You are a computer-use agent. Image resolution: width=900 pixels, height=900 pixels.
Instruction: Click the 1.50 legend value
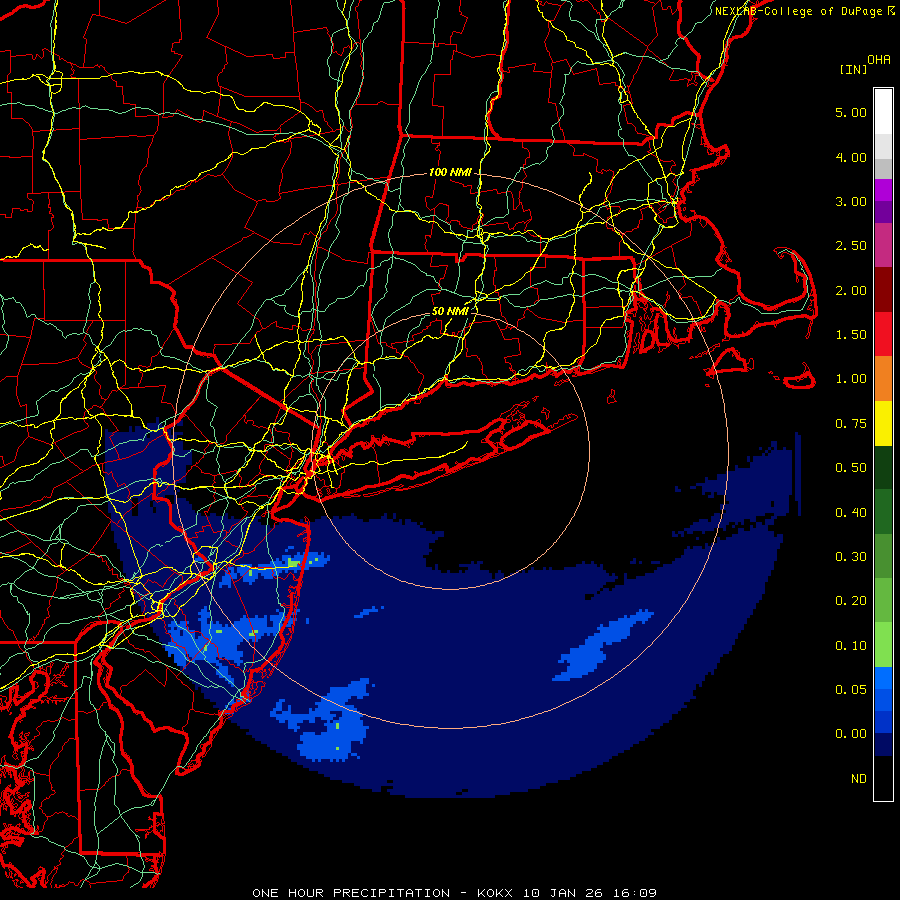tap(851, 335)
